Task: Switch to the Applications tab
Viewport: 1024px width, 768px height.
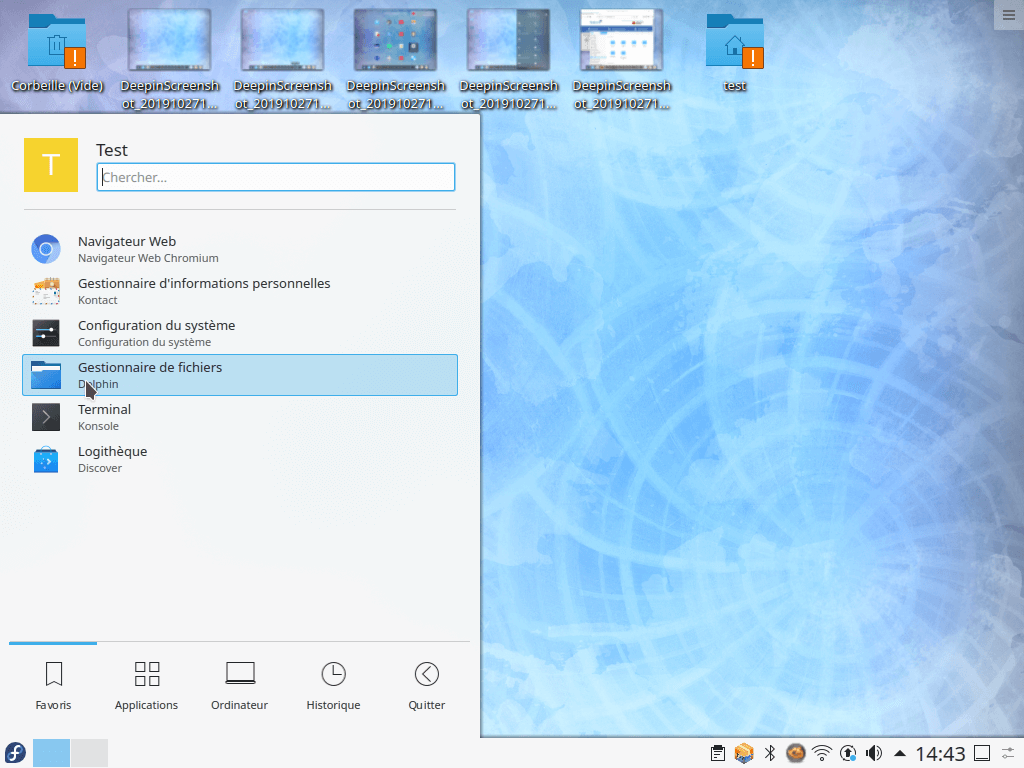Action: click(146, 686)
